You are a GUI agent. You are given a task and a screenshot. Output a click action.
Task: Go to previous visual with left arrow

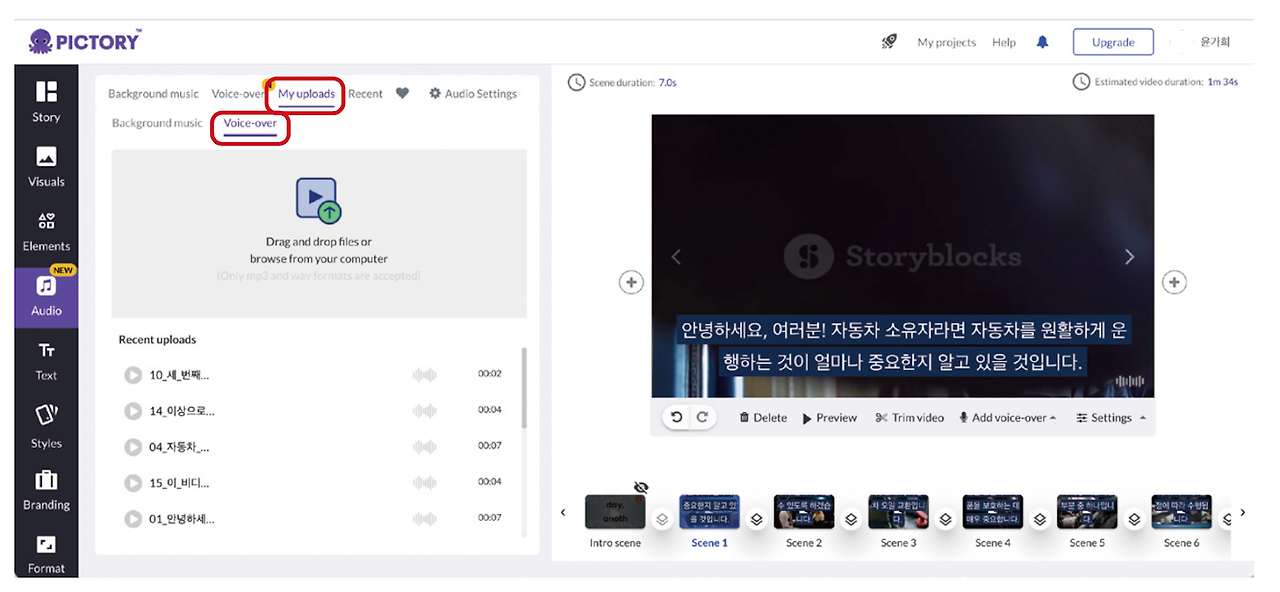click(x=676, y=257)
